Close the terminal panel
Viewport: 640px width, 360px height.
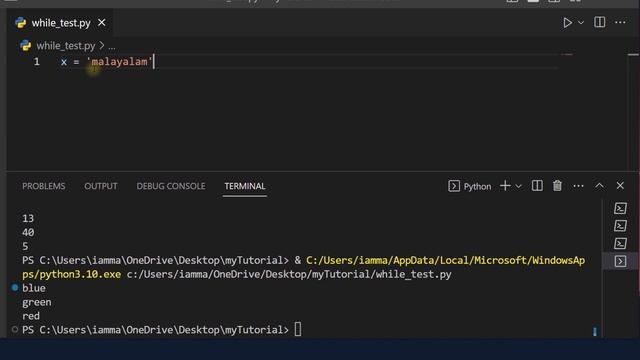pyautogui.click(x=620, y=186)
